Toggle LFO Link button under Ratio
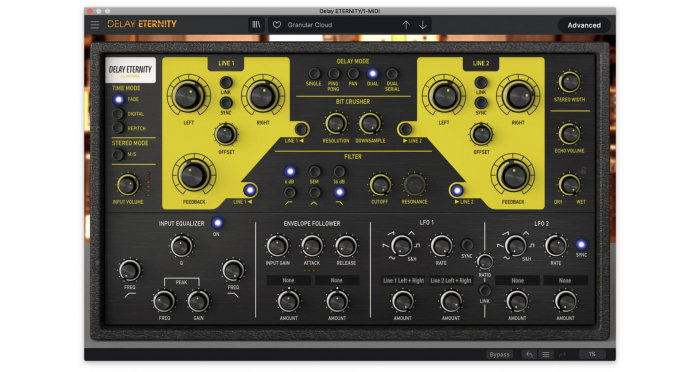The width and height of the screenshot is (700, 372). 485,290
